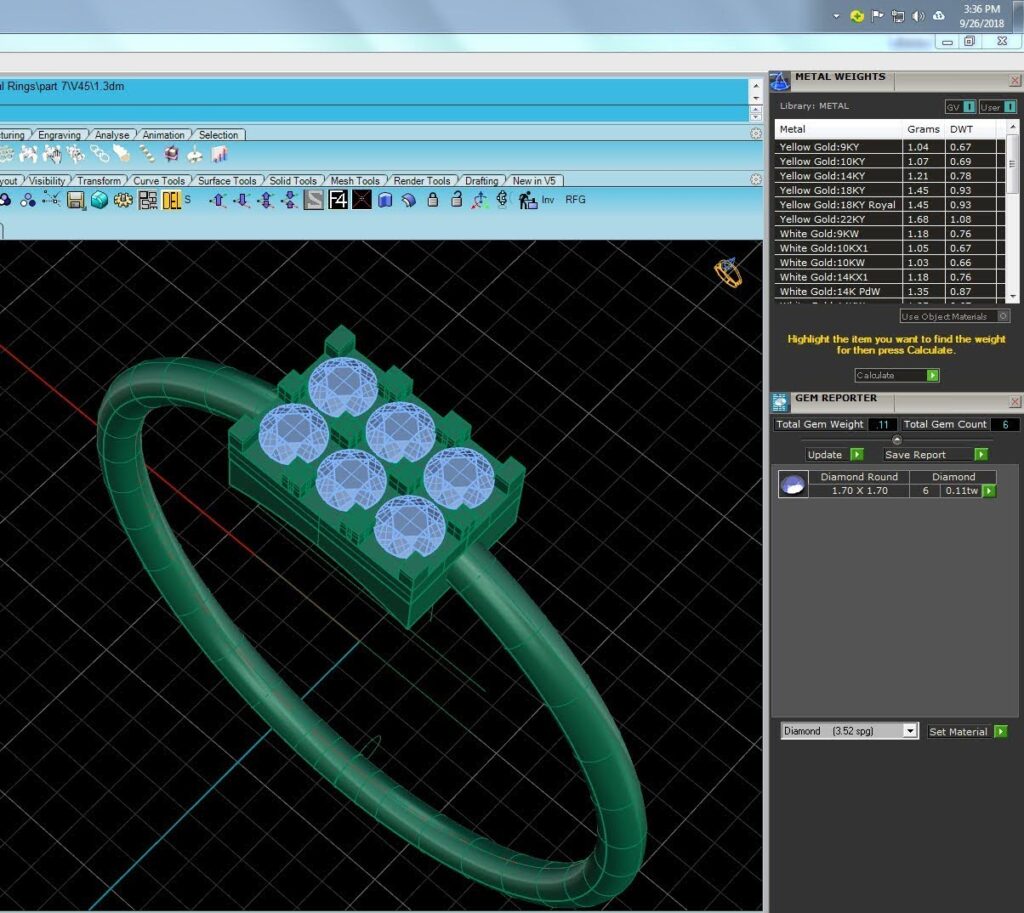Click the cloud sync tray icon
The image size is (1024, 913).
[x=939, y=16]
